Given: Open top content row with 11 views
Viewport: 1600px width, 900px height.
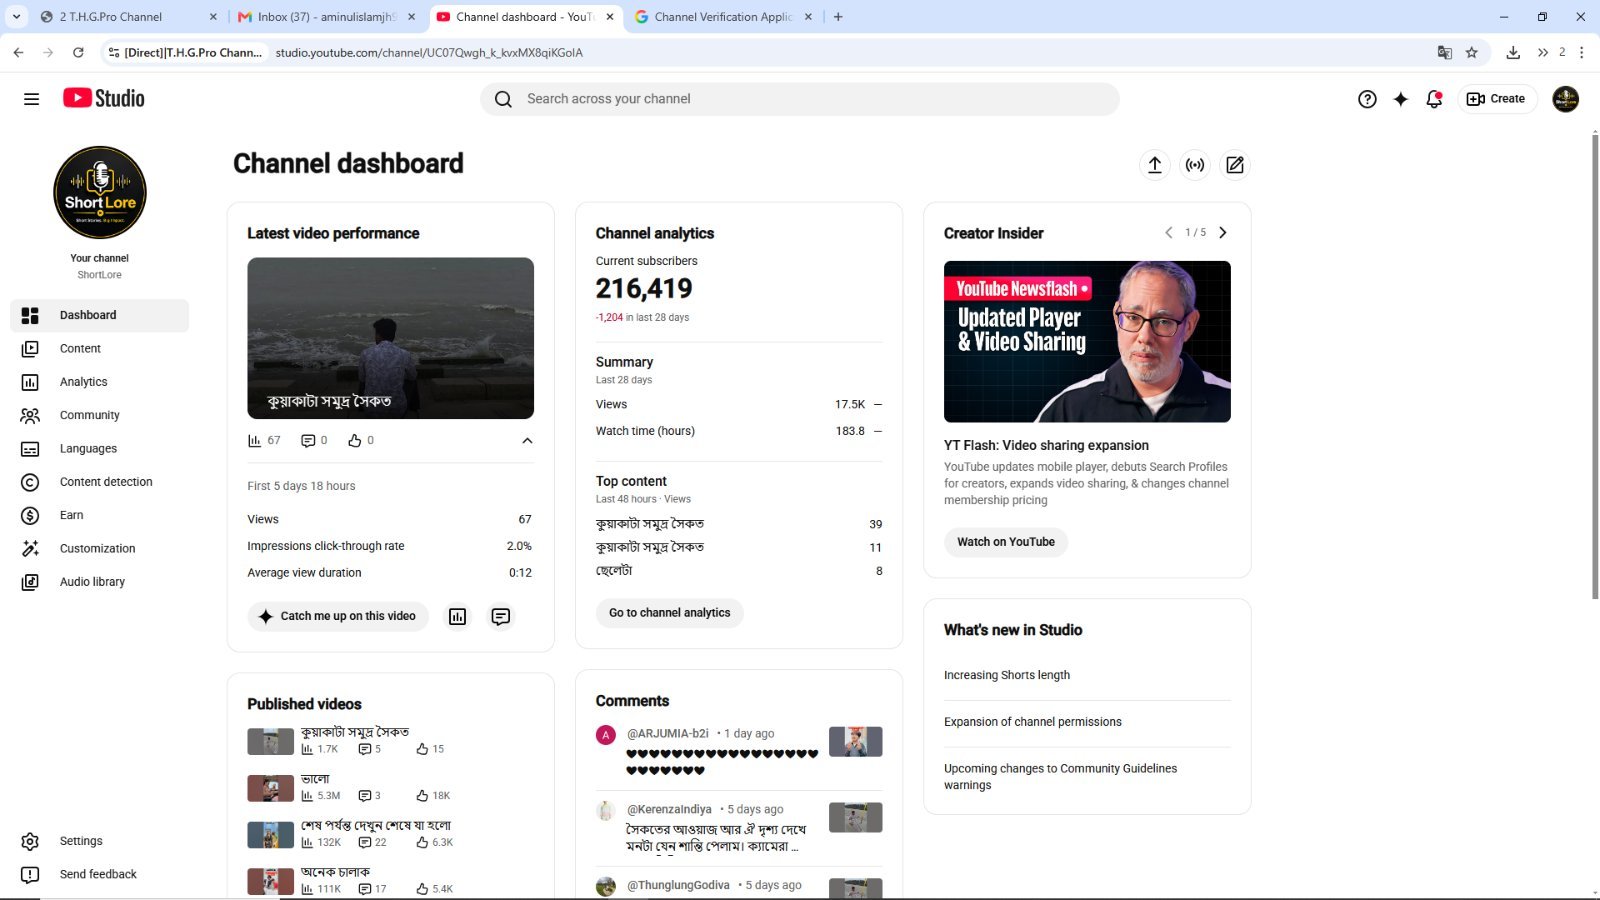Looking at the screenshot, I should pyautogui.click(x=739, y=548).
